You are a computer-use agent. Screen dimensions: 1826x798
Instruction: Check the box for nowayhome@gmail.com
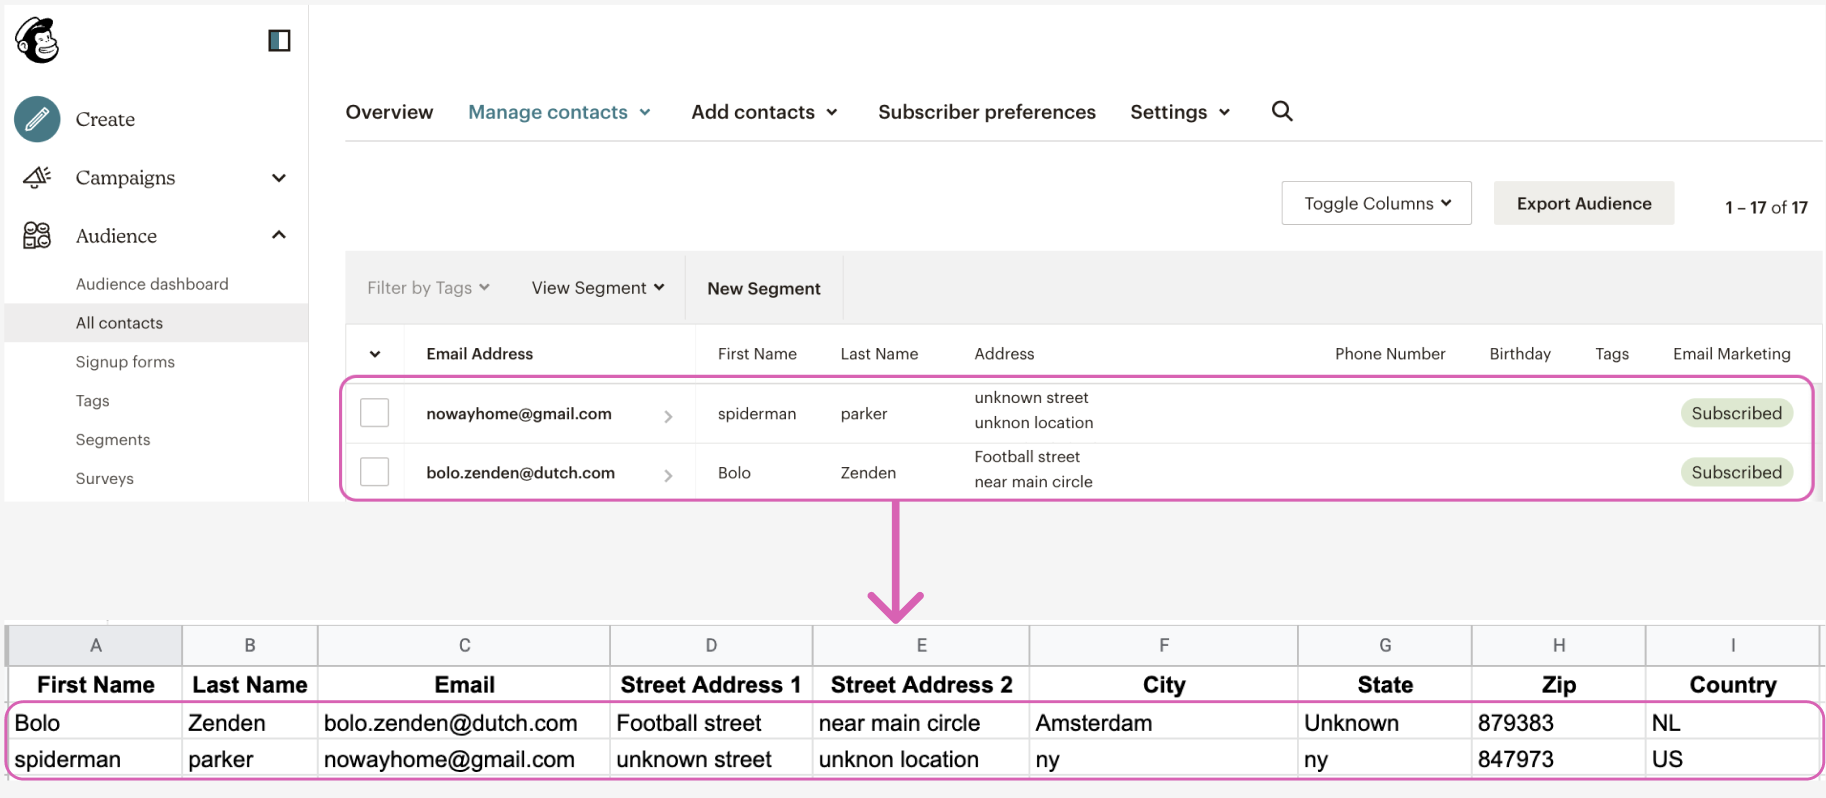click(374, 413)
